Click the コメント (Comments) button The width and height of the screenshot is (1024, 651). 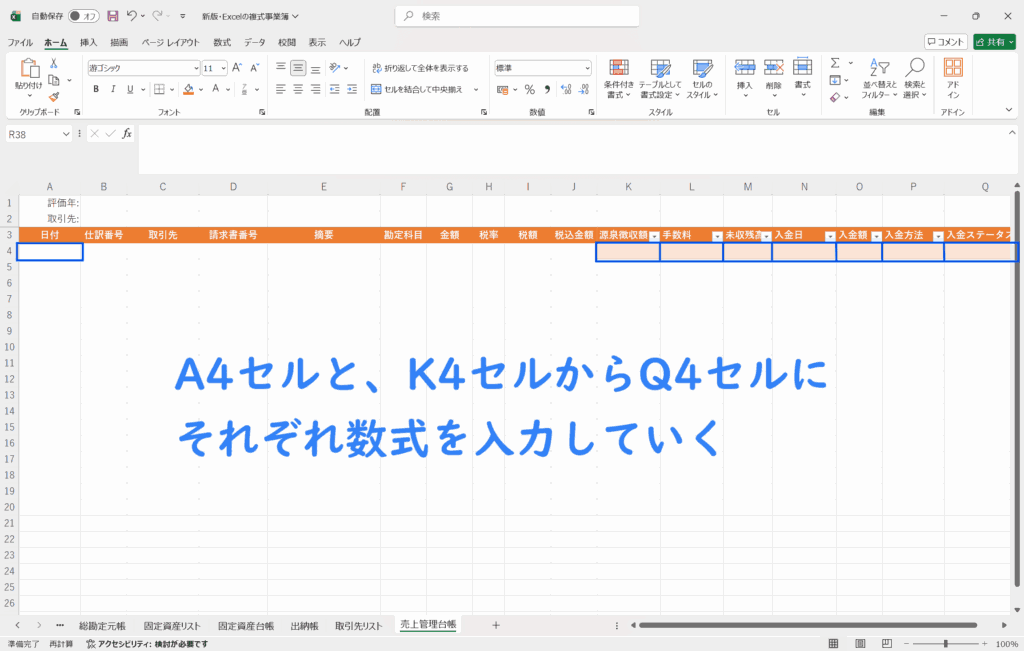coord(946,42)
